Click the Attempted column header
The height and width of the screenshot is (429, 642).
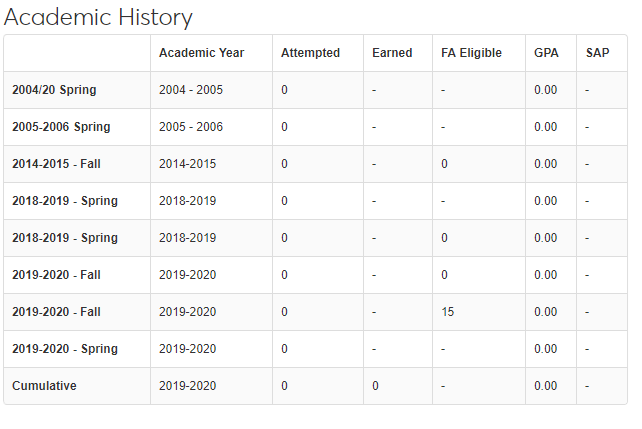point(310,53)
